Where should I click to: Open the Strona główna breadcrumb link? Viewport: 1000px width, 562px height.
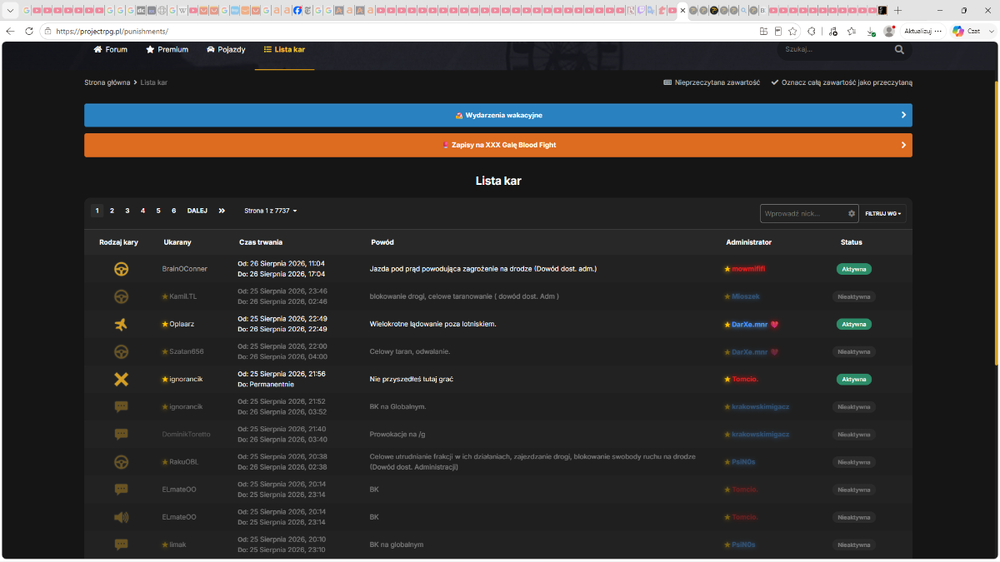(107, 82)
